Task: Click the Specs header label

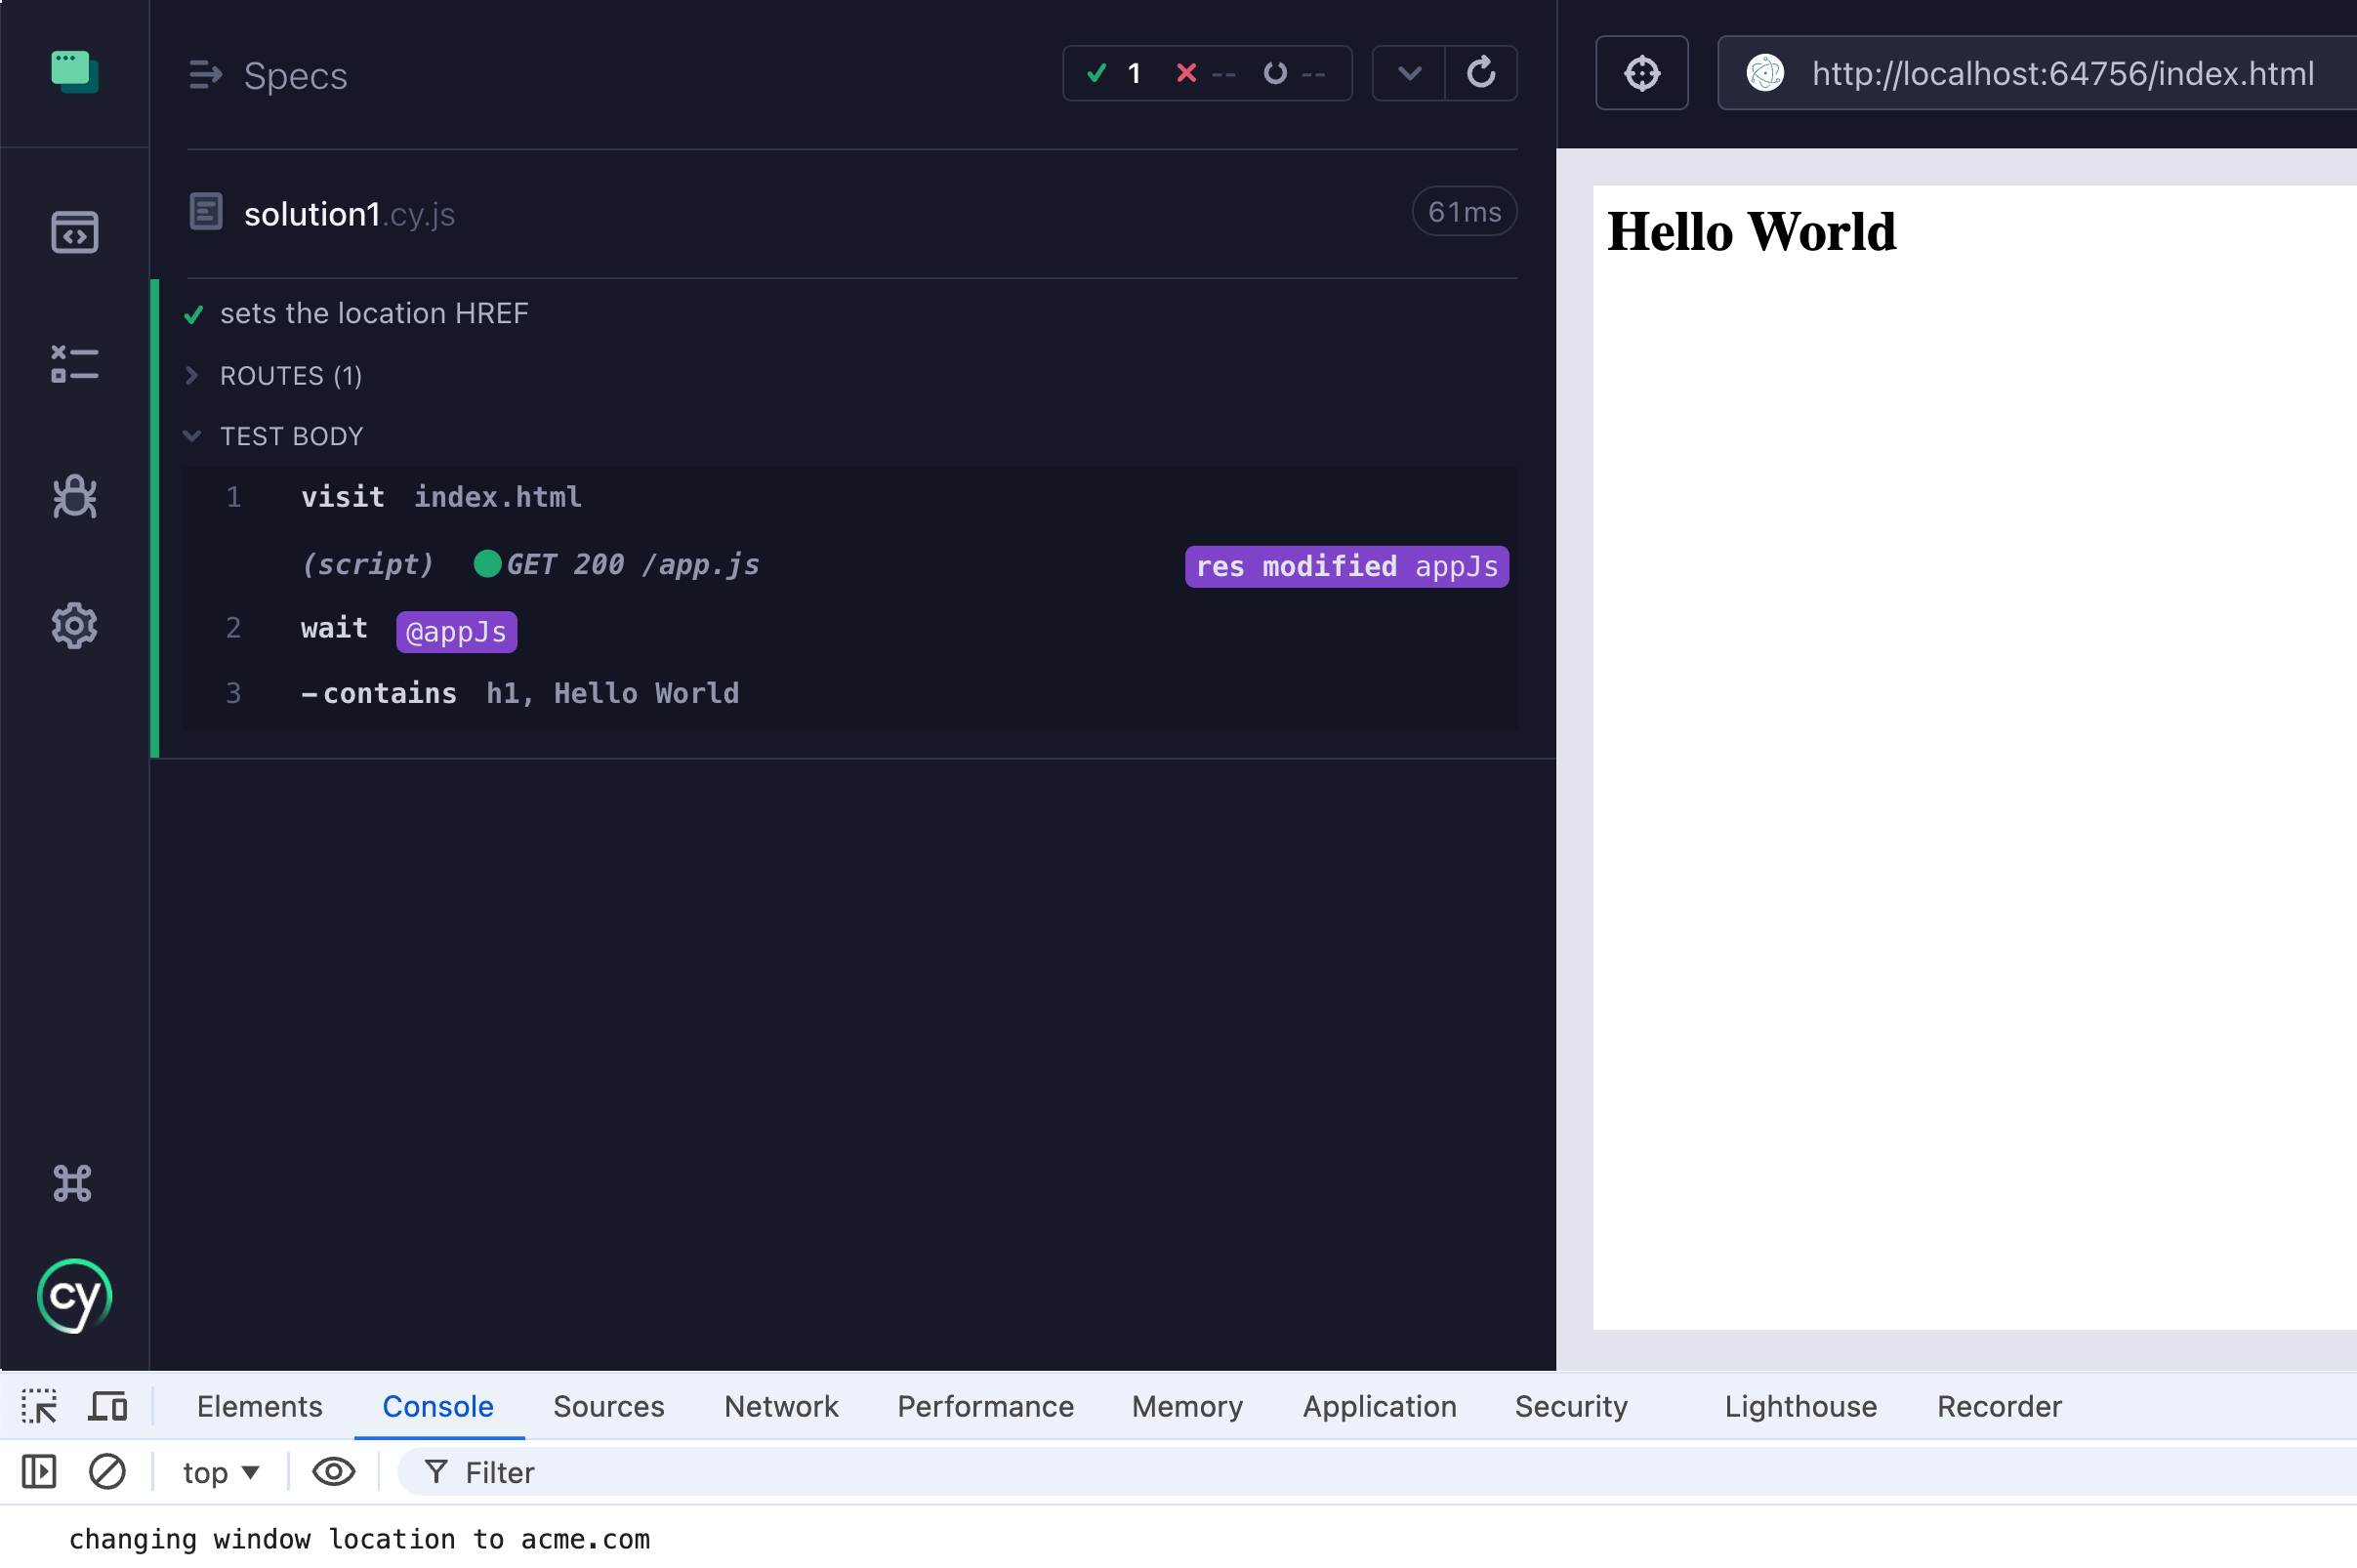Action: (x=295, y=76)
